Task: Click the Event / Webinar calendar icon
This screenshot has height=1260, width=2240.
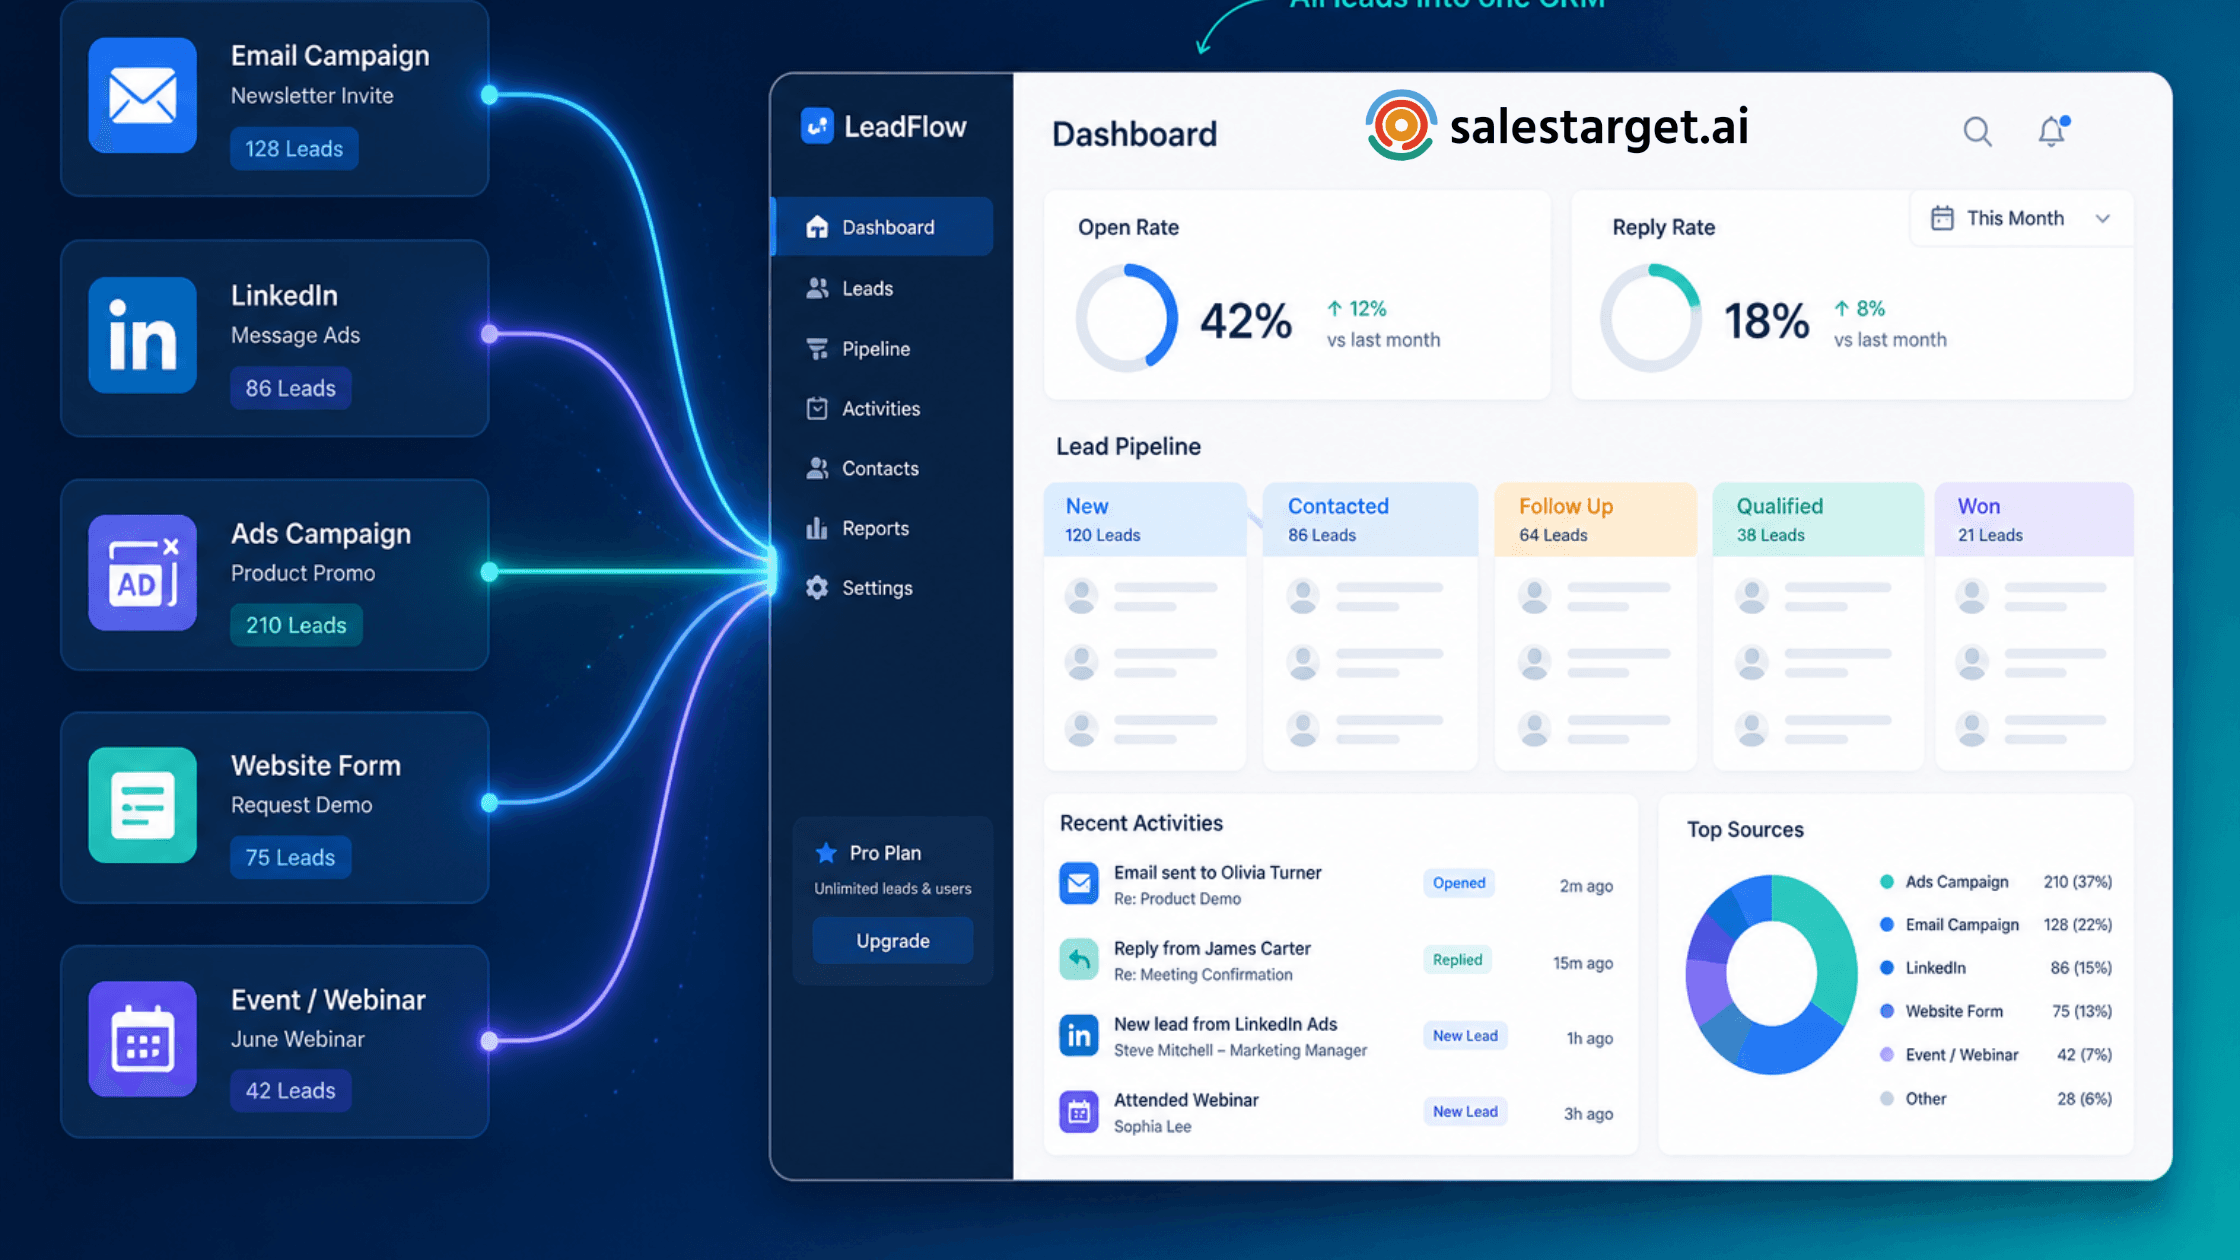Action: pos(142,1039)
